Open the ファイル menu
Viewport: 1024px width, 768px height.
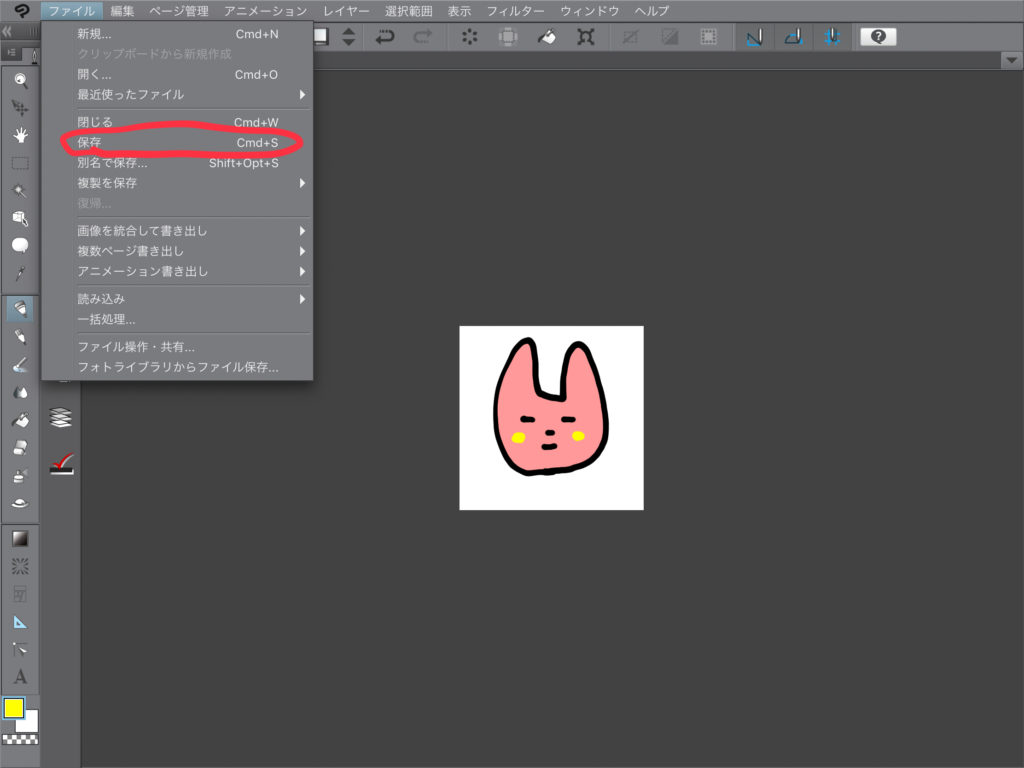click(72, 10)
